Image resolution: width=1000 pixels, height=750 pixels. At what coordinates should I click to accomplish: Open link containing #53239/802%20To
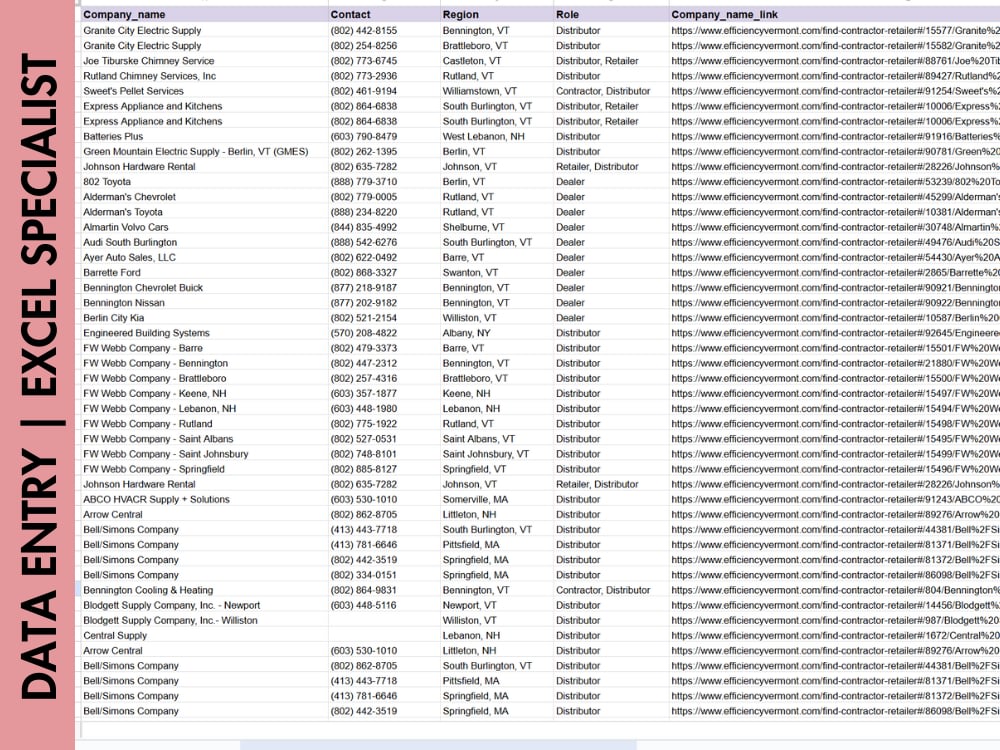point(835,182)
